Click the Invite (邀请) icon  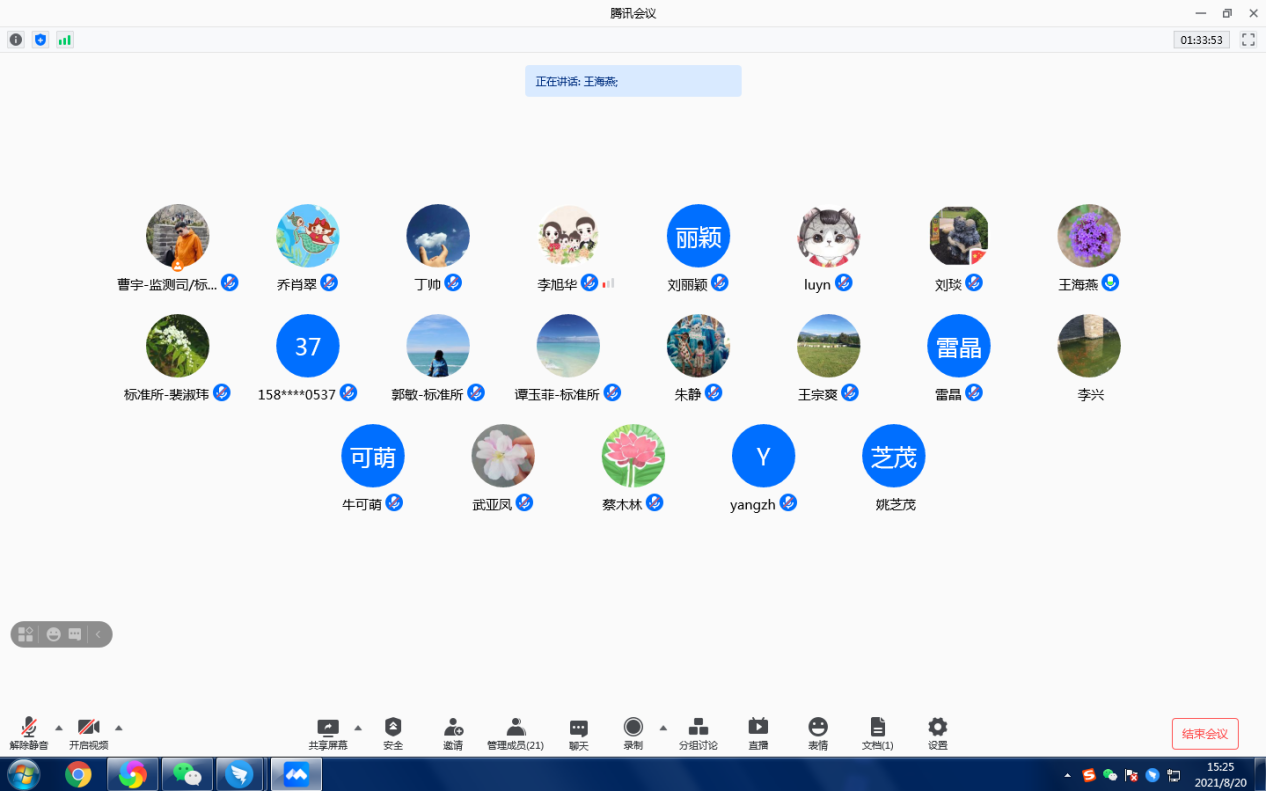pyautogui.click(x=453, y=728)
